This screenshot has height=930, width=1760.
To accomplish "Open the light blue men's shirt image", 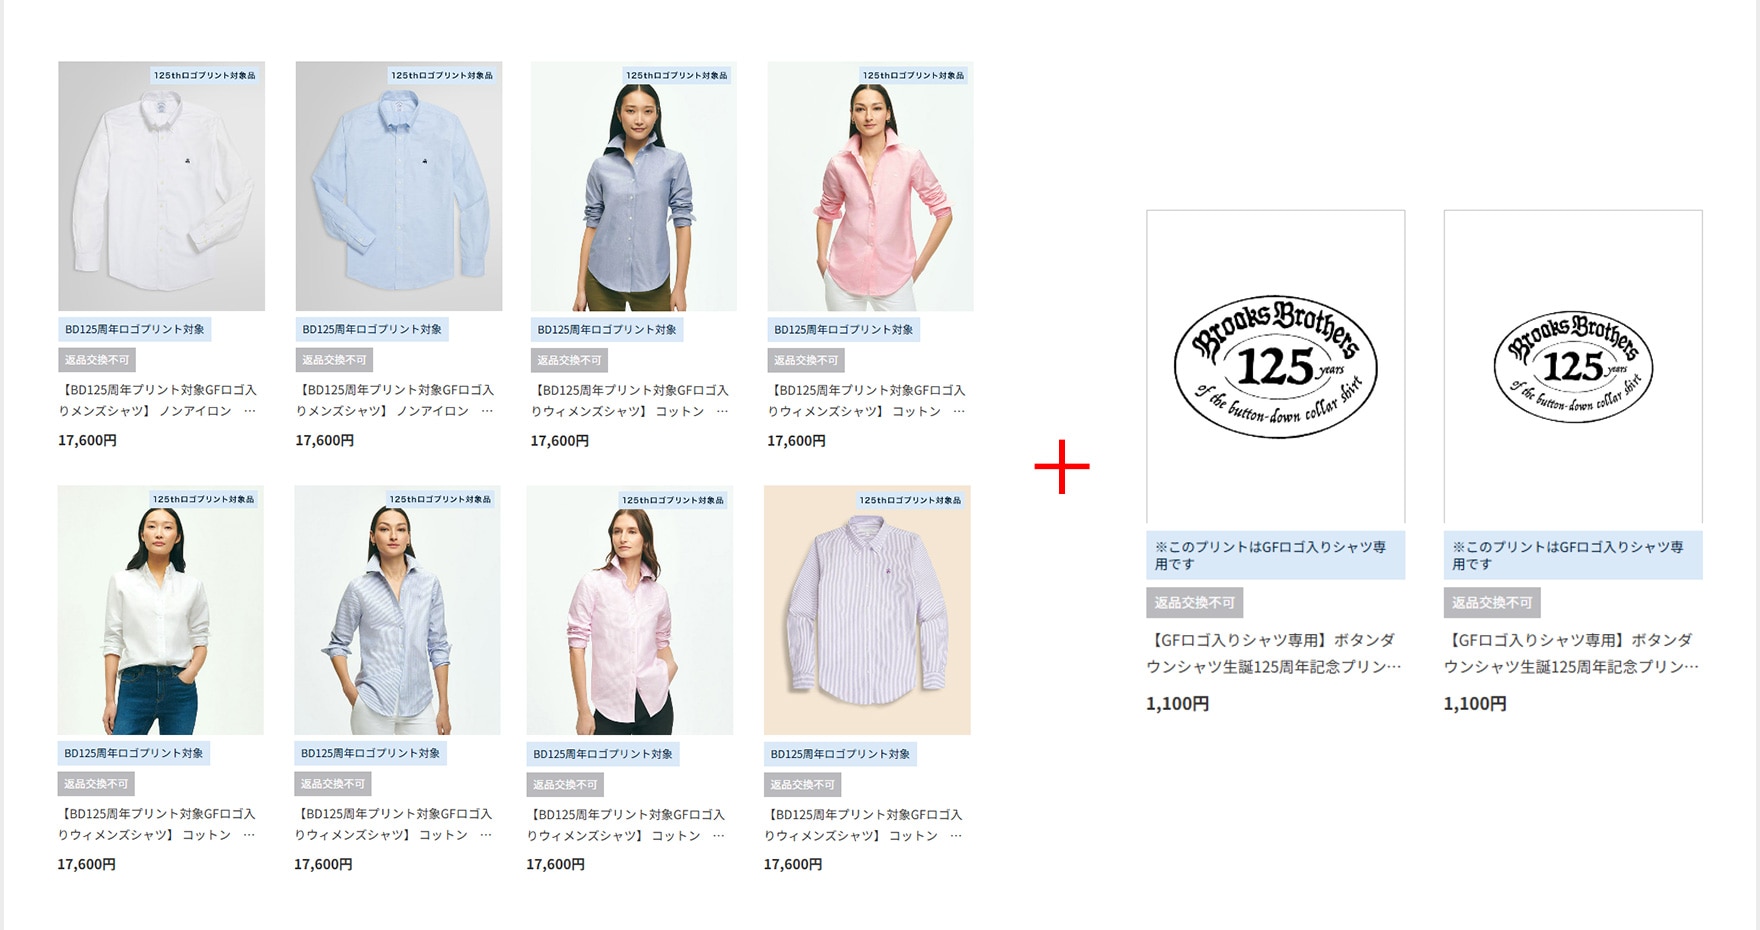I will tap(398, 186).
